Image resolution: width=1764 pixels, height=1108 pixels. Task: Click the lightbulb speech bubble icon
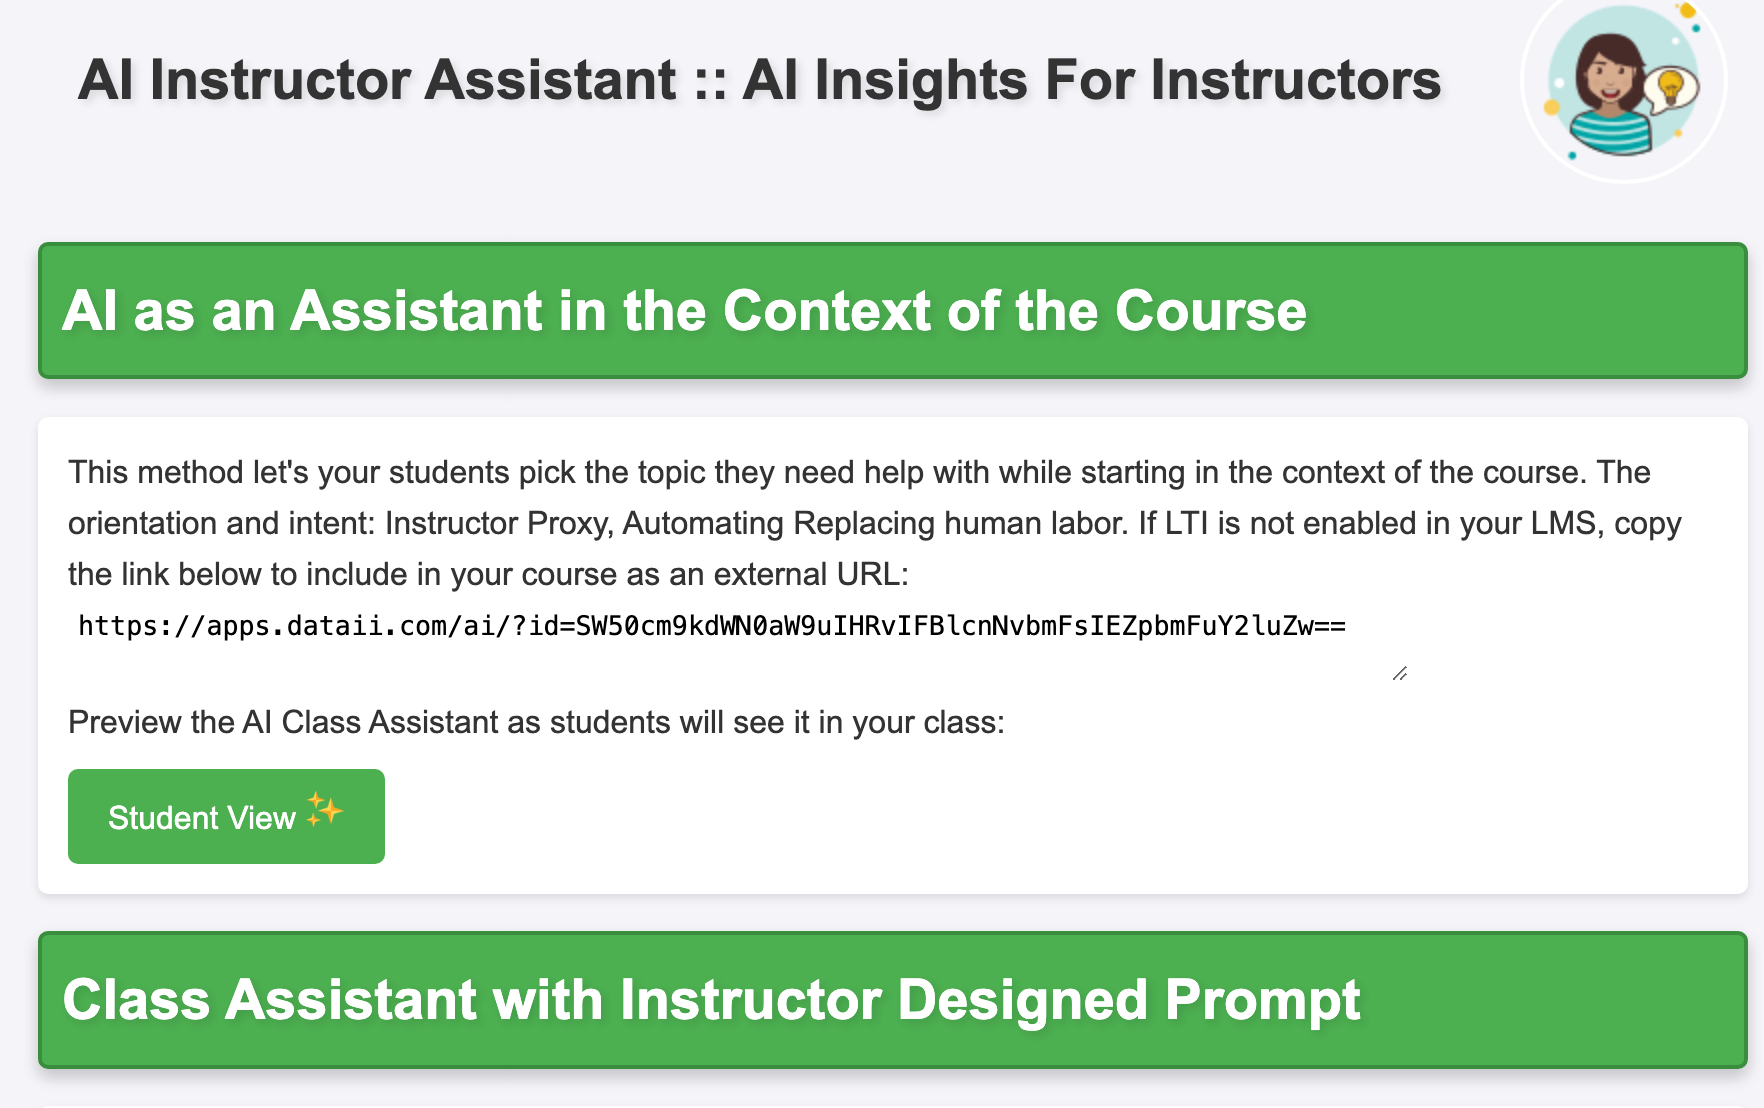coord(1671,87)
